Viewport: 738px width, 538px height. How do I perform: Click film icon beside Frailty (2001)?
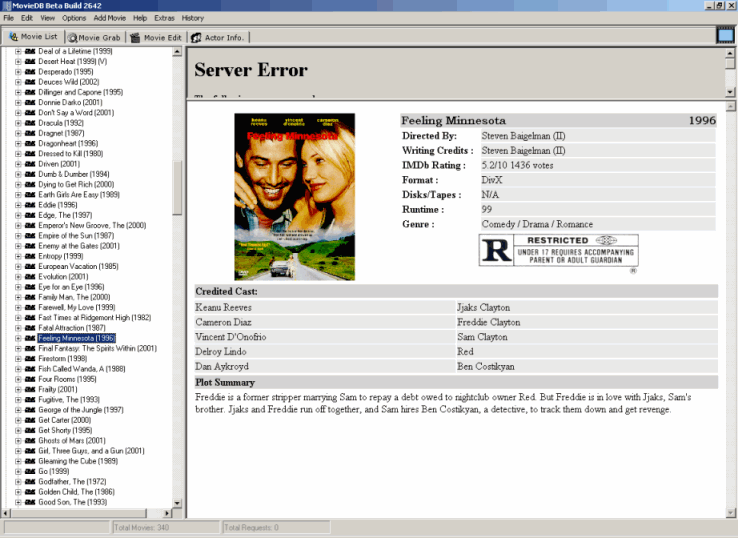[30, 389]
